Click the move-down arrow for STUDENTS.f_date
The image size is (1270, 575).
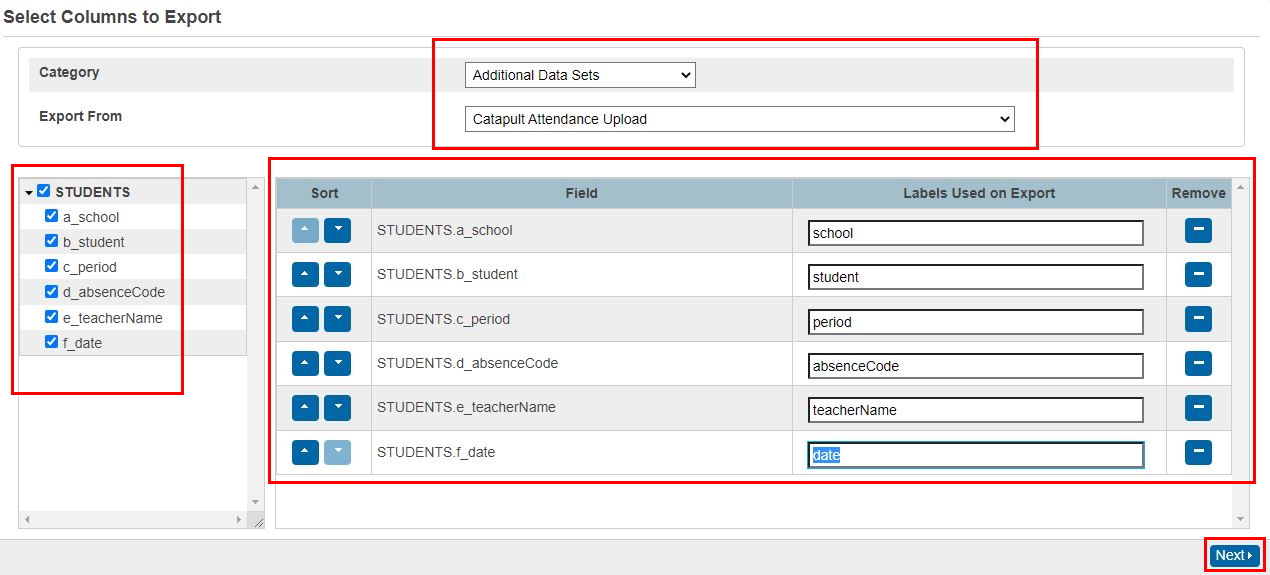338,453
